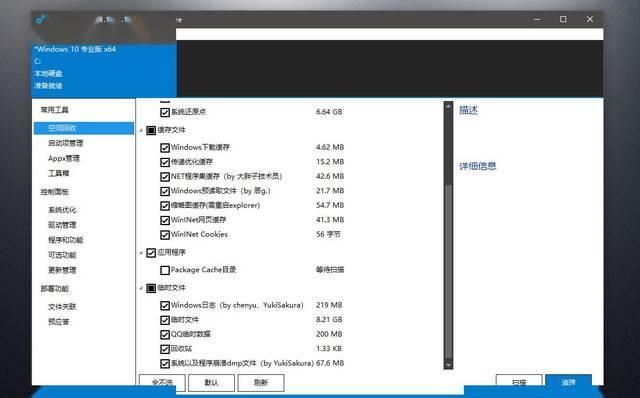Screen dimensions: 640x398
Task: Uncheck WinINet网页缓存 checkbox
Action: (x=165, y=220)
